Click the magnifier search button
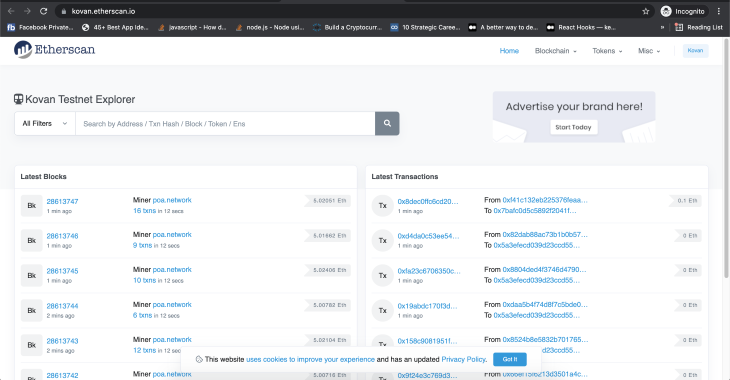The image size is (730, 380). coord(387,123)
